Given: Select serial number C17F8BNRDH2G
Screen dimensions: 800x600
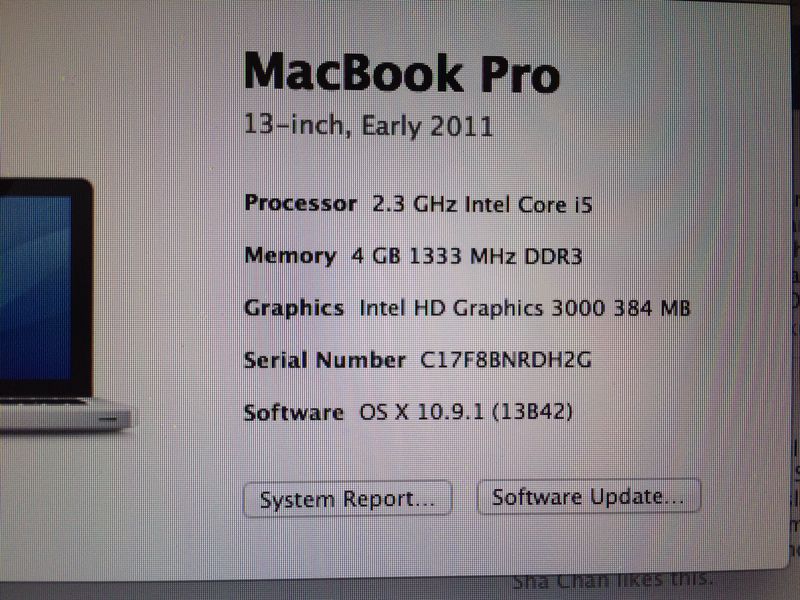Looking at the screenshot, I should [506, 360].
